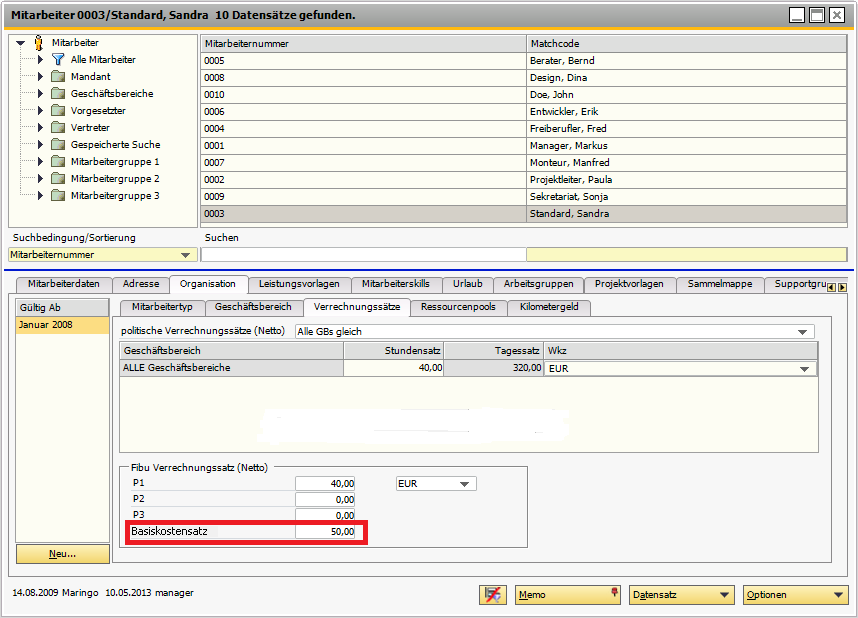Open the politische Verrechnungssätze dropdown
858x618 pixels.
coord(802,332)
